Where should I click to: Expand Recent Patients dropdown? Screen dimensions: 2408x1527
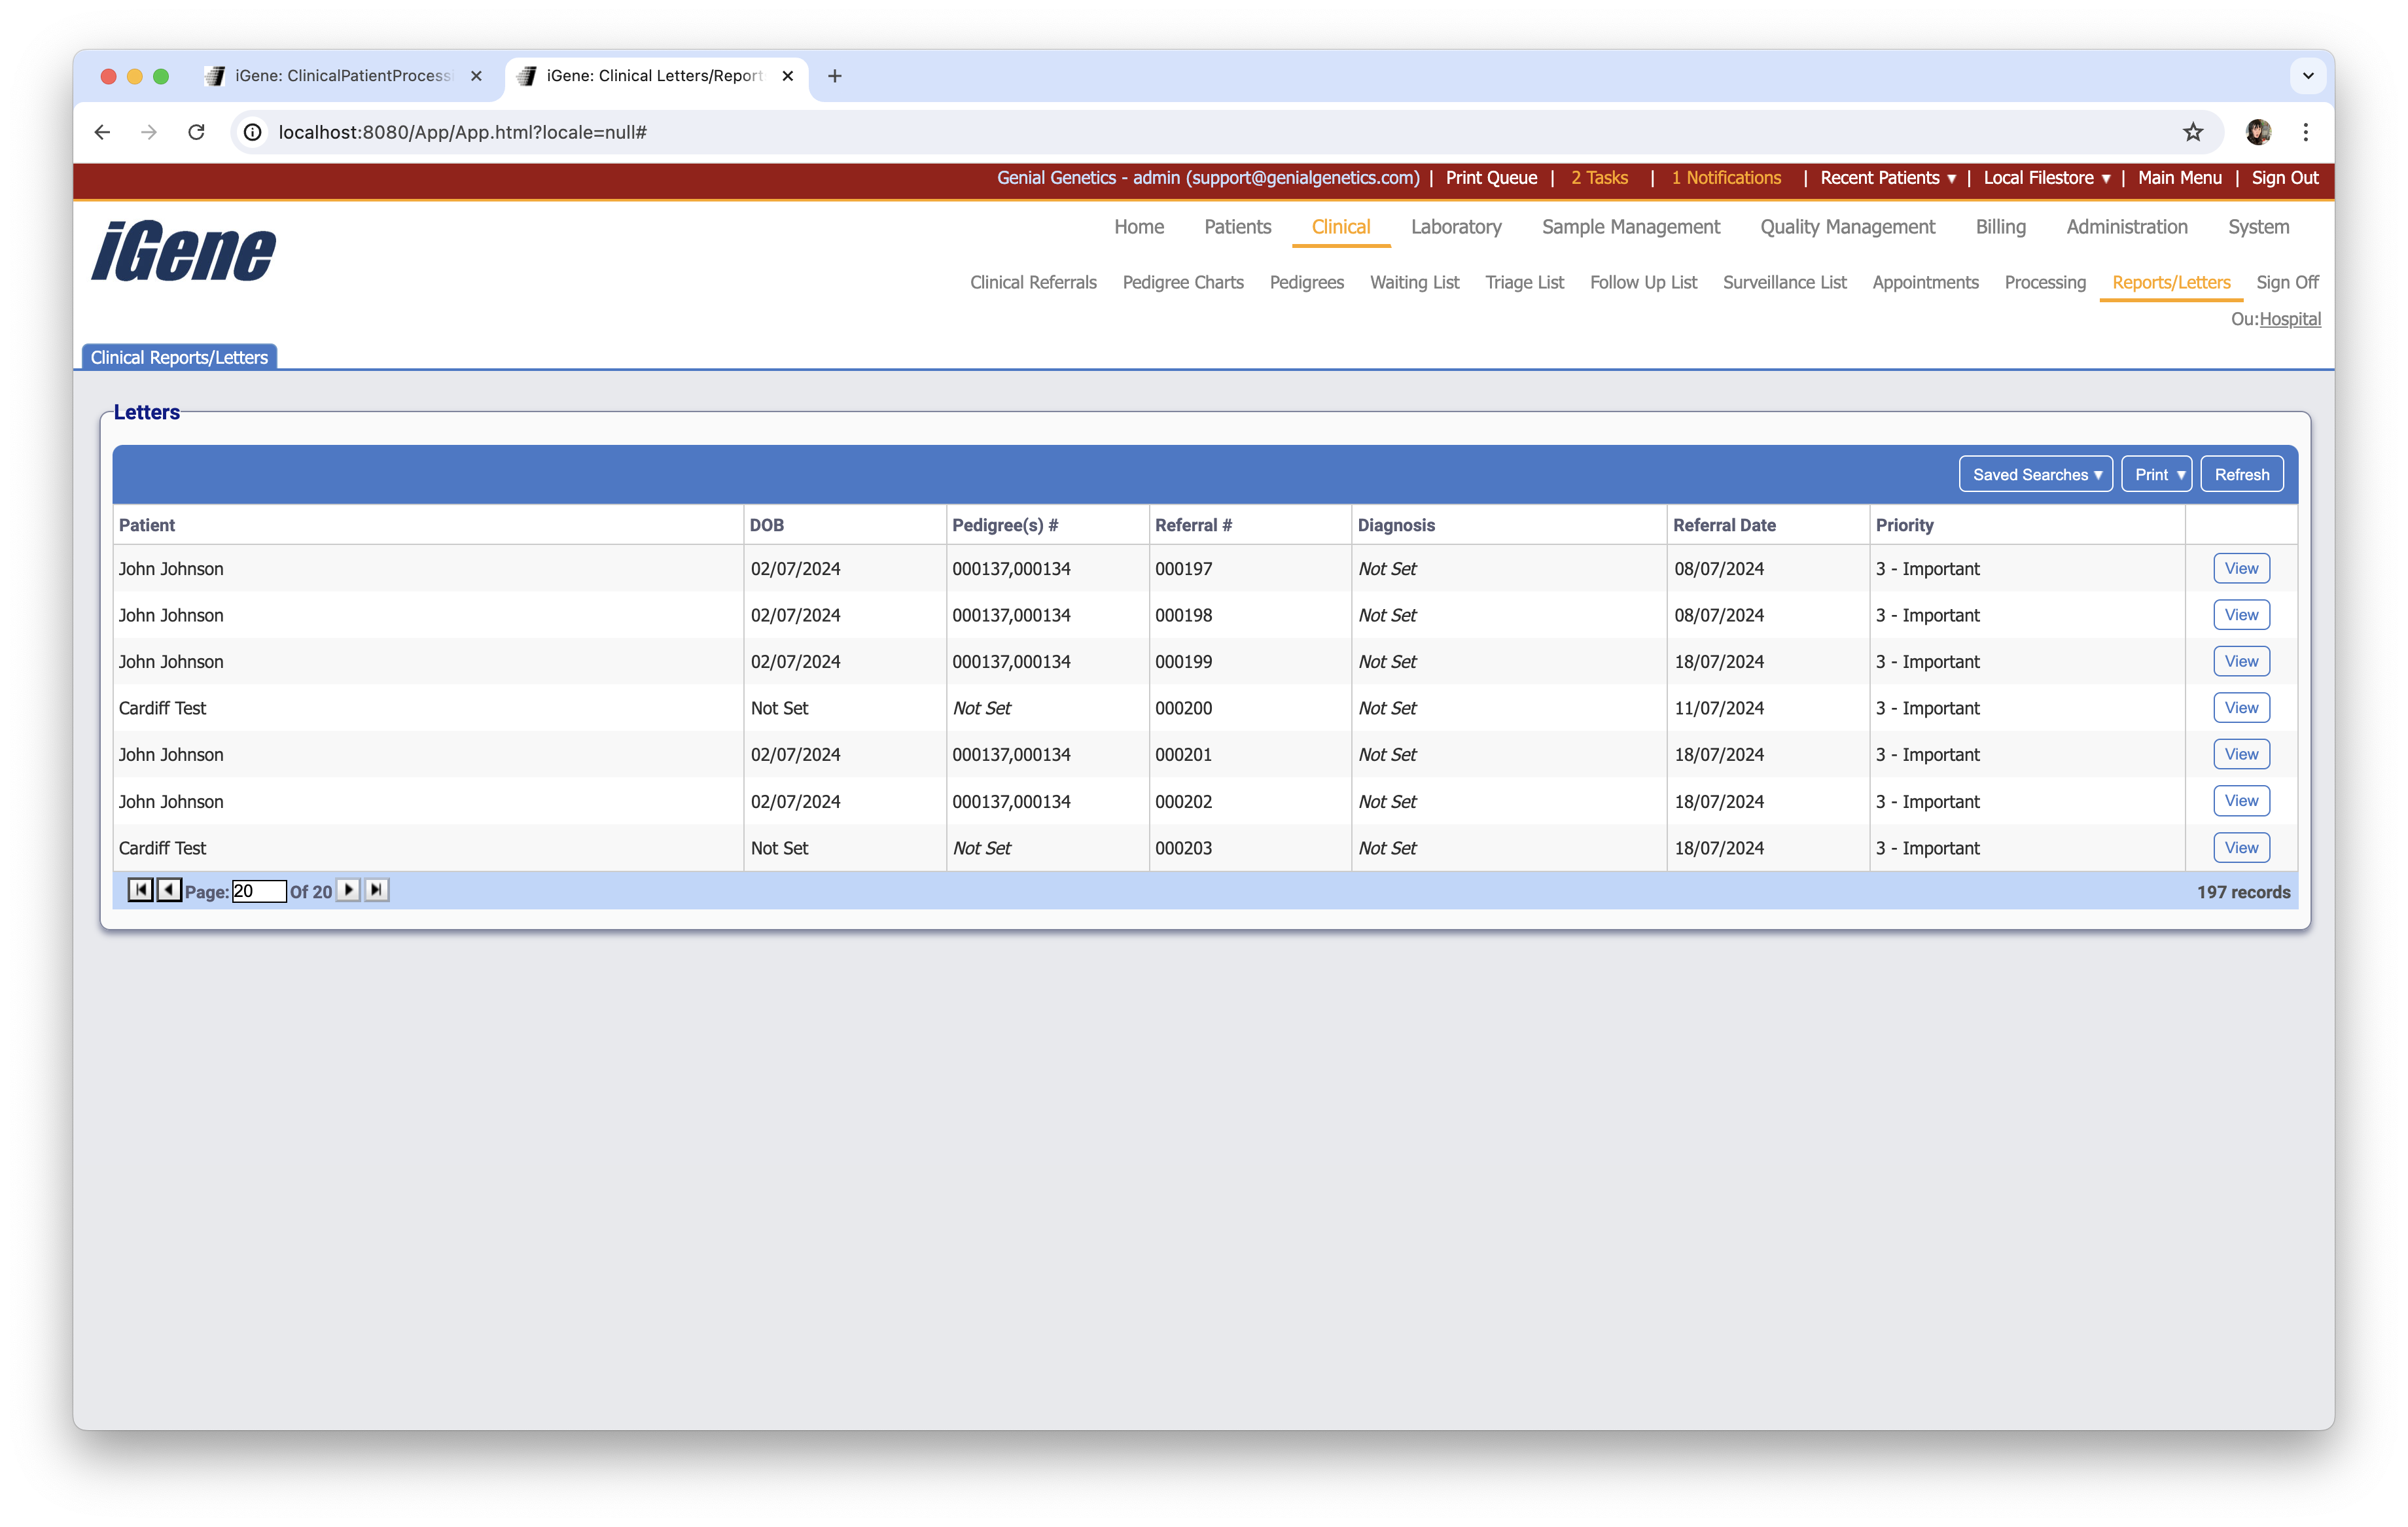tap(1887, 178)
